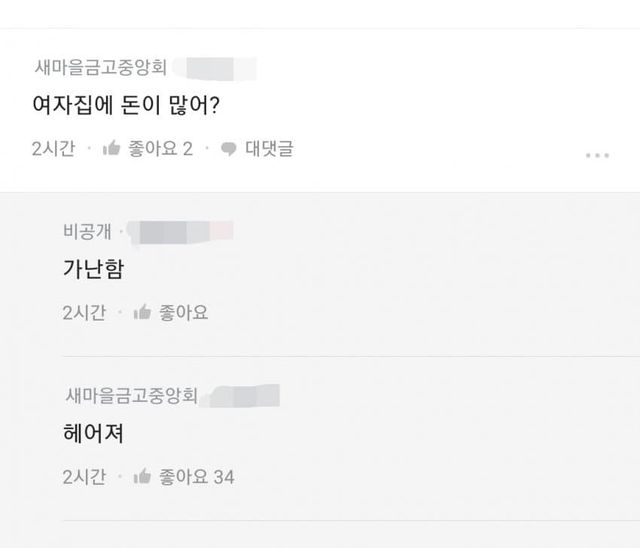Screen dimensions: 640x548
Task: Click "2시간" timestamp under the top comment
Action: click(53, 149)
